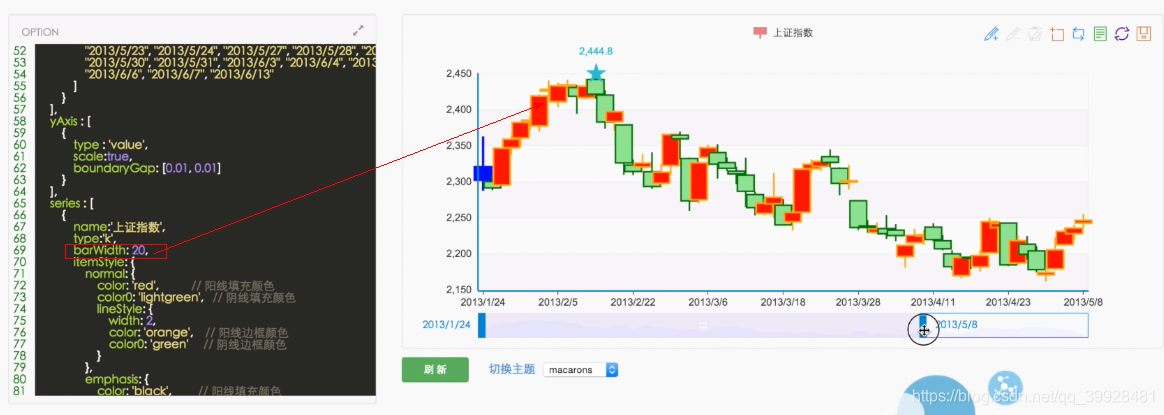This screenshot has width=1164, height=415.
Task: Grab the left data zoom slider handle
Action: (482, 326)
